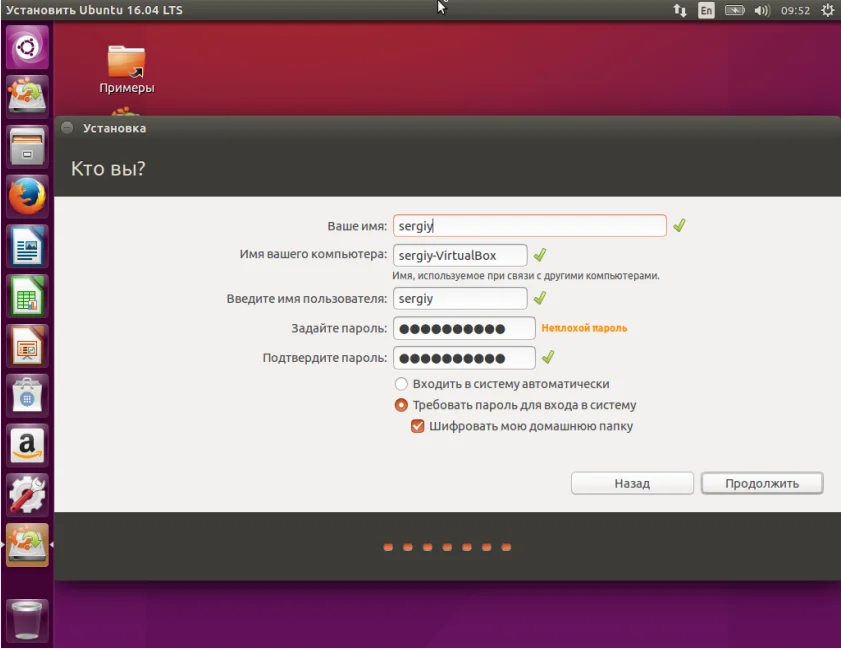The width and height of the screenshot is (841, 649).
Task: Open the Files manager launcher icon
Action: [x=27, y=146]
